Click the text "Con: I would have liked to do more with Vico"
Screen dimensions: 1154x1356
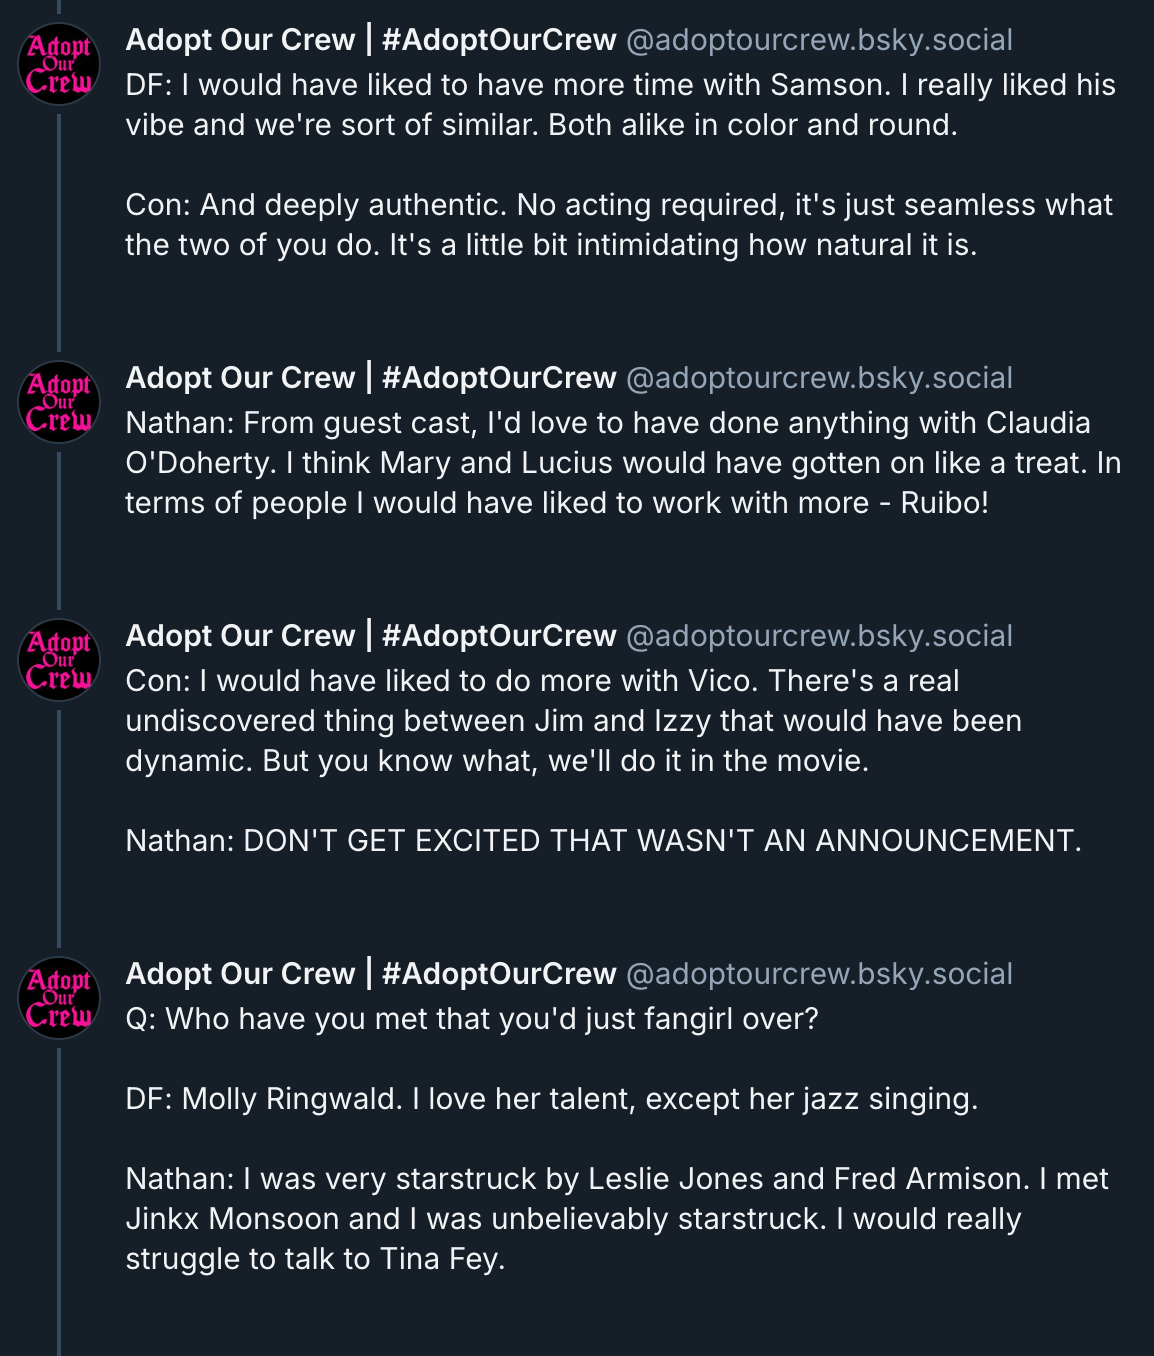pyautogui.click(x=573, y=721)
